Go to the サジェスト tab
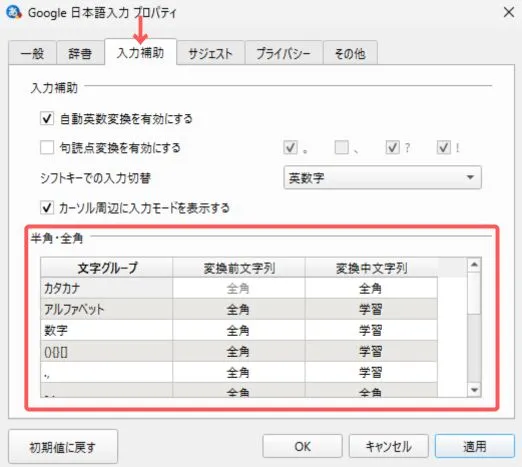The height and width of the screenshot is (467, 522). [210, 53]
